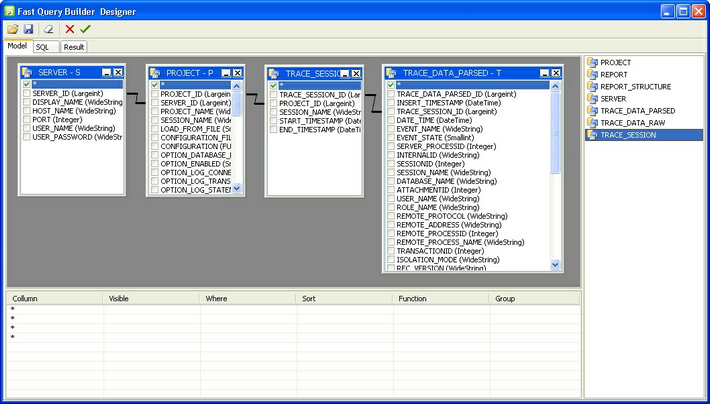The image size is (710, 404).
Task: Close the SERVER - S table box
Action: (118, 72)
